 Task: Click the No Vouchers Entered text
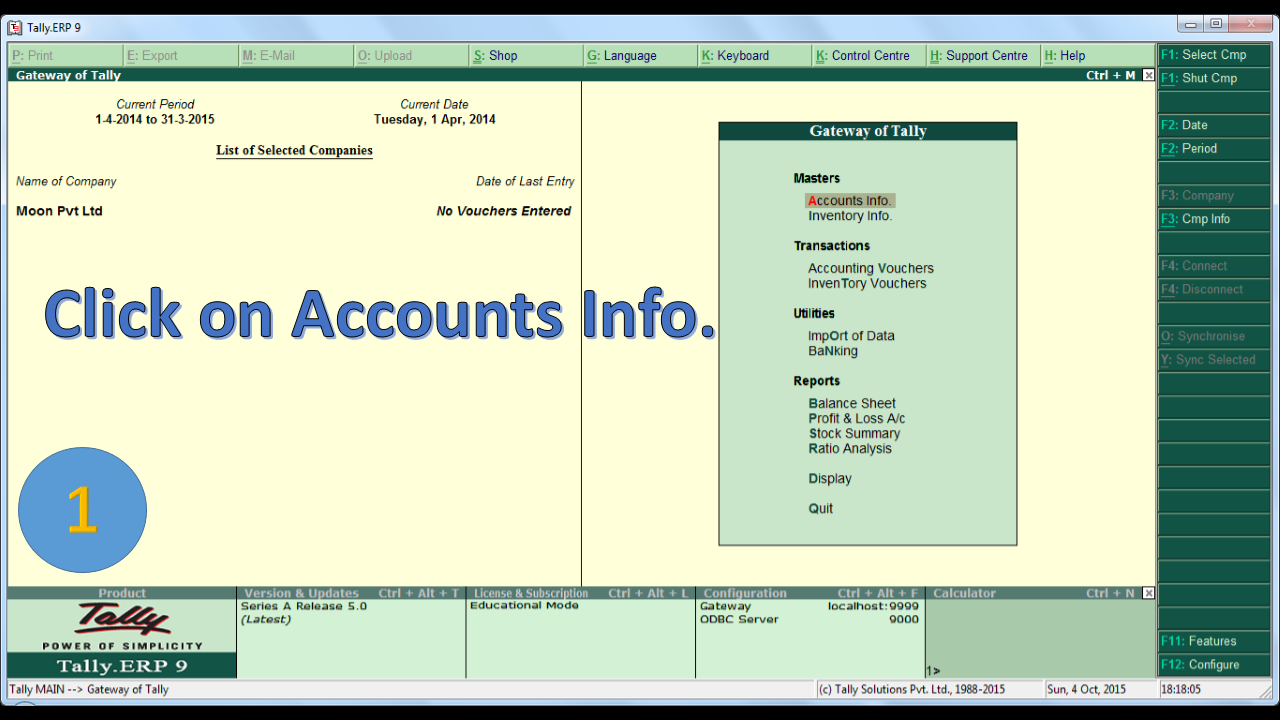tap(504, 211)
